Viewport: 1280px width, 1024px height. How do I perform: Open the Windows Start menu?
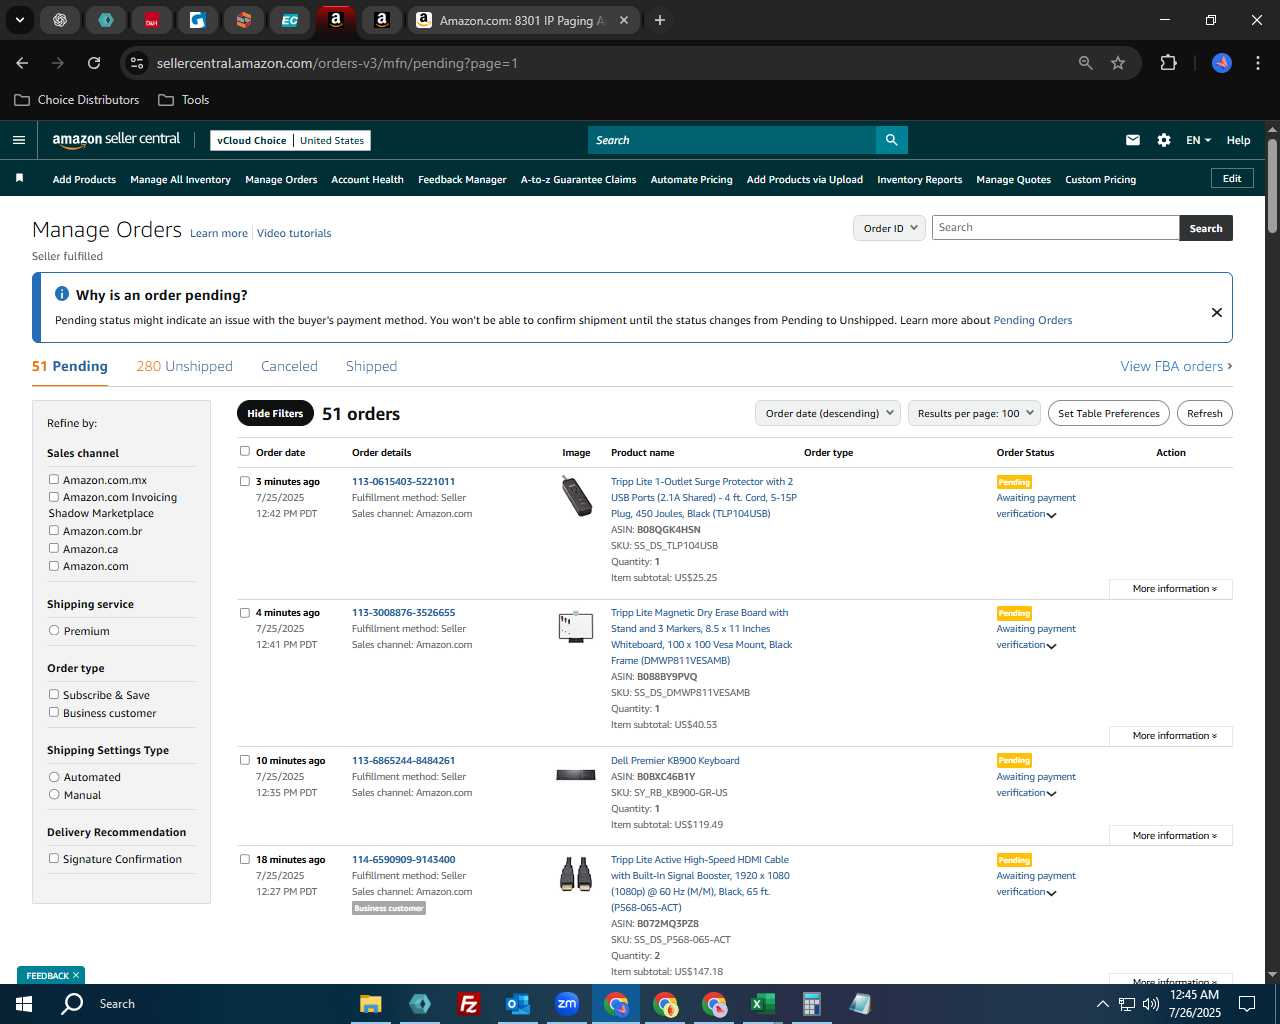pyautogui.click(x=24, y=1004)
